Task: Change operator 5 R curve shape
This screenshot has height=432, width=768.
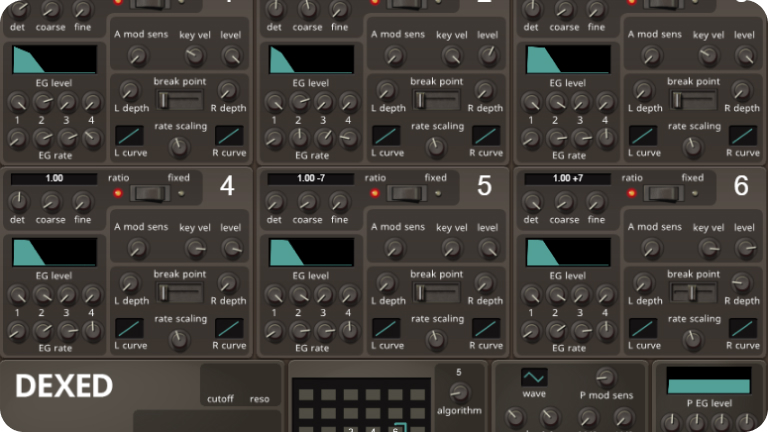Action: [x=486, y=328]
